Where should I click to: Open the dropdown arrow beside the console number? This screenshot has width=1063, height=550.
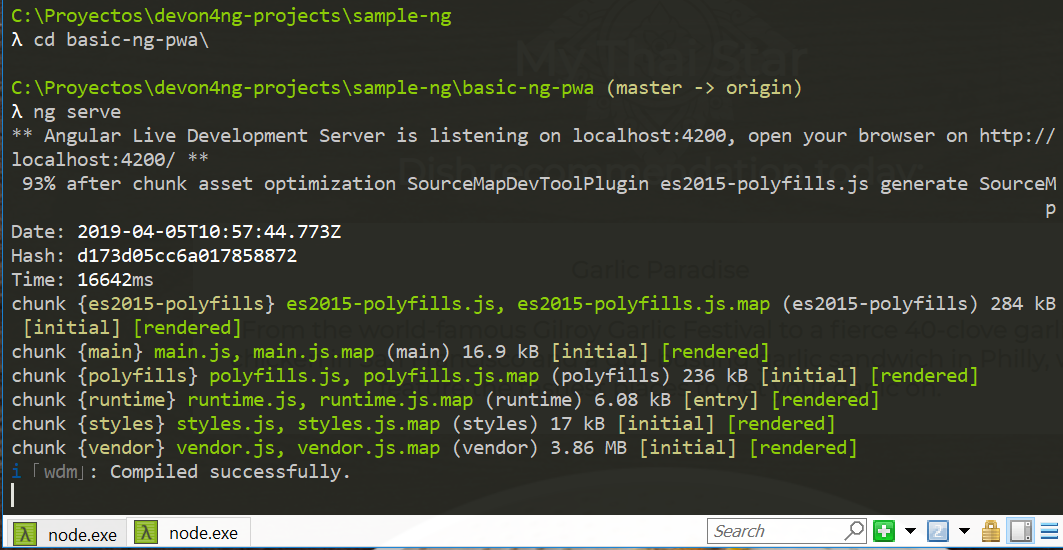(x=964, y=531)
